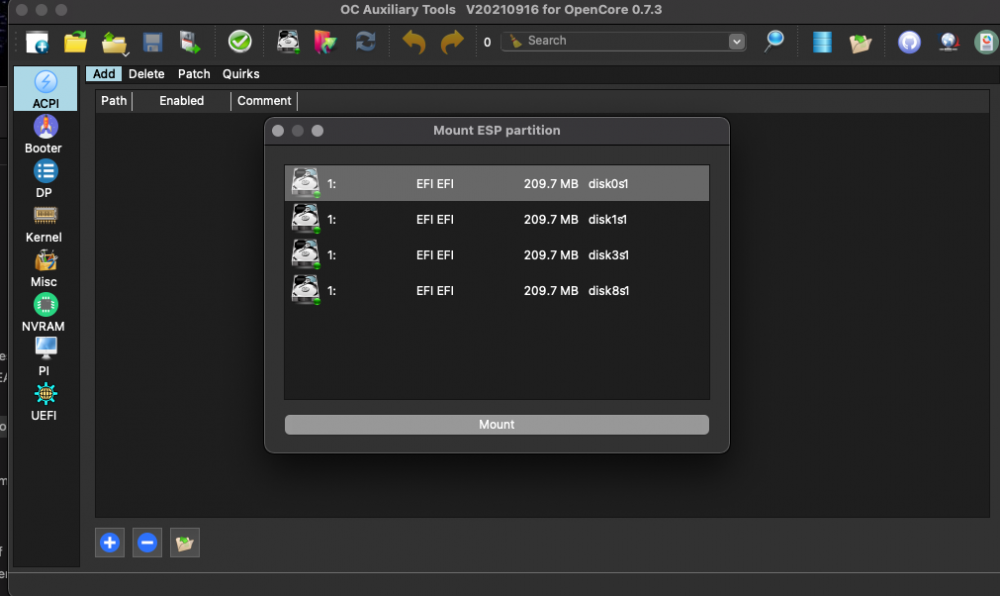Click the Enabled column header
Viewport: 1000px width, 596px height.
click(x=182, y=101)
